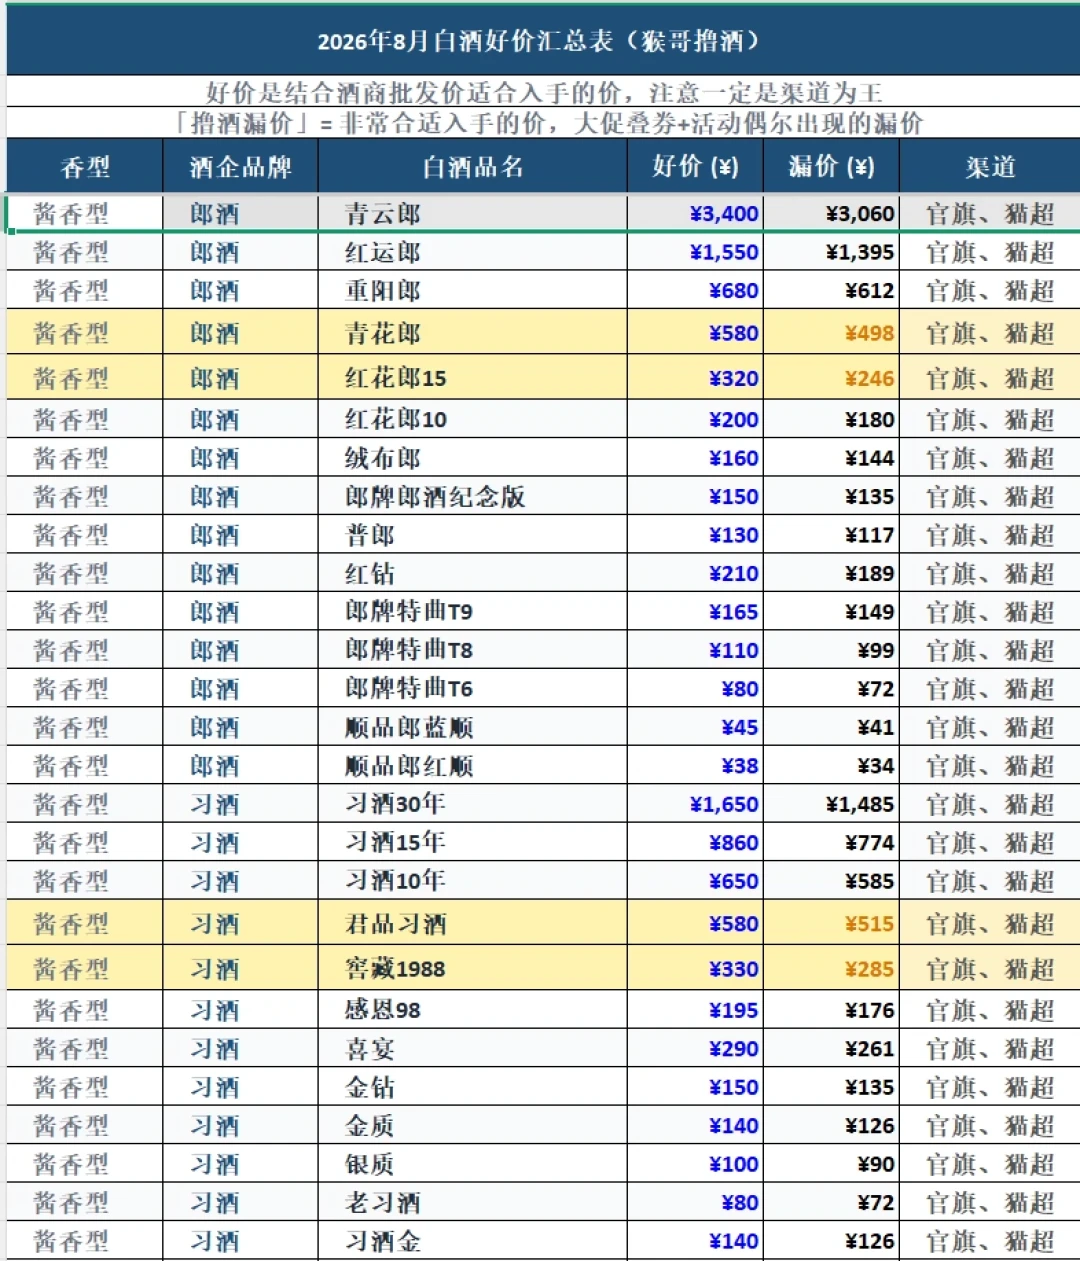Select the highlighted '青花郎' cell
The height and width of the screenshot is (1261, 1080).
pos(473,332)
